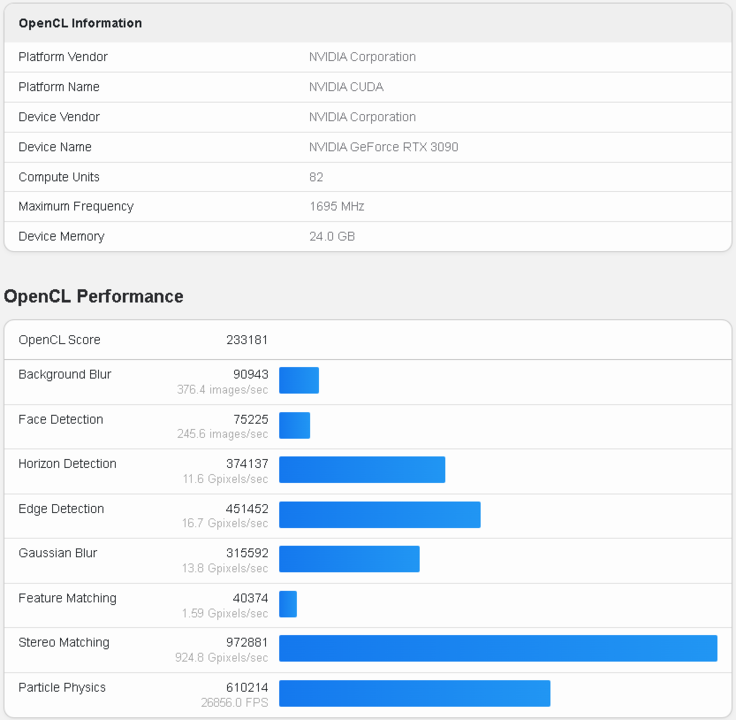The image size is (736, 720).
Task: Click the Gaussian Blur performance bar
Action: click(x=349, y=558)
